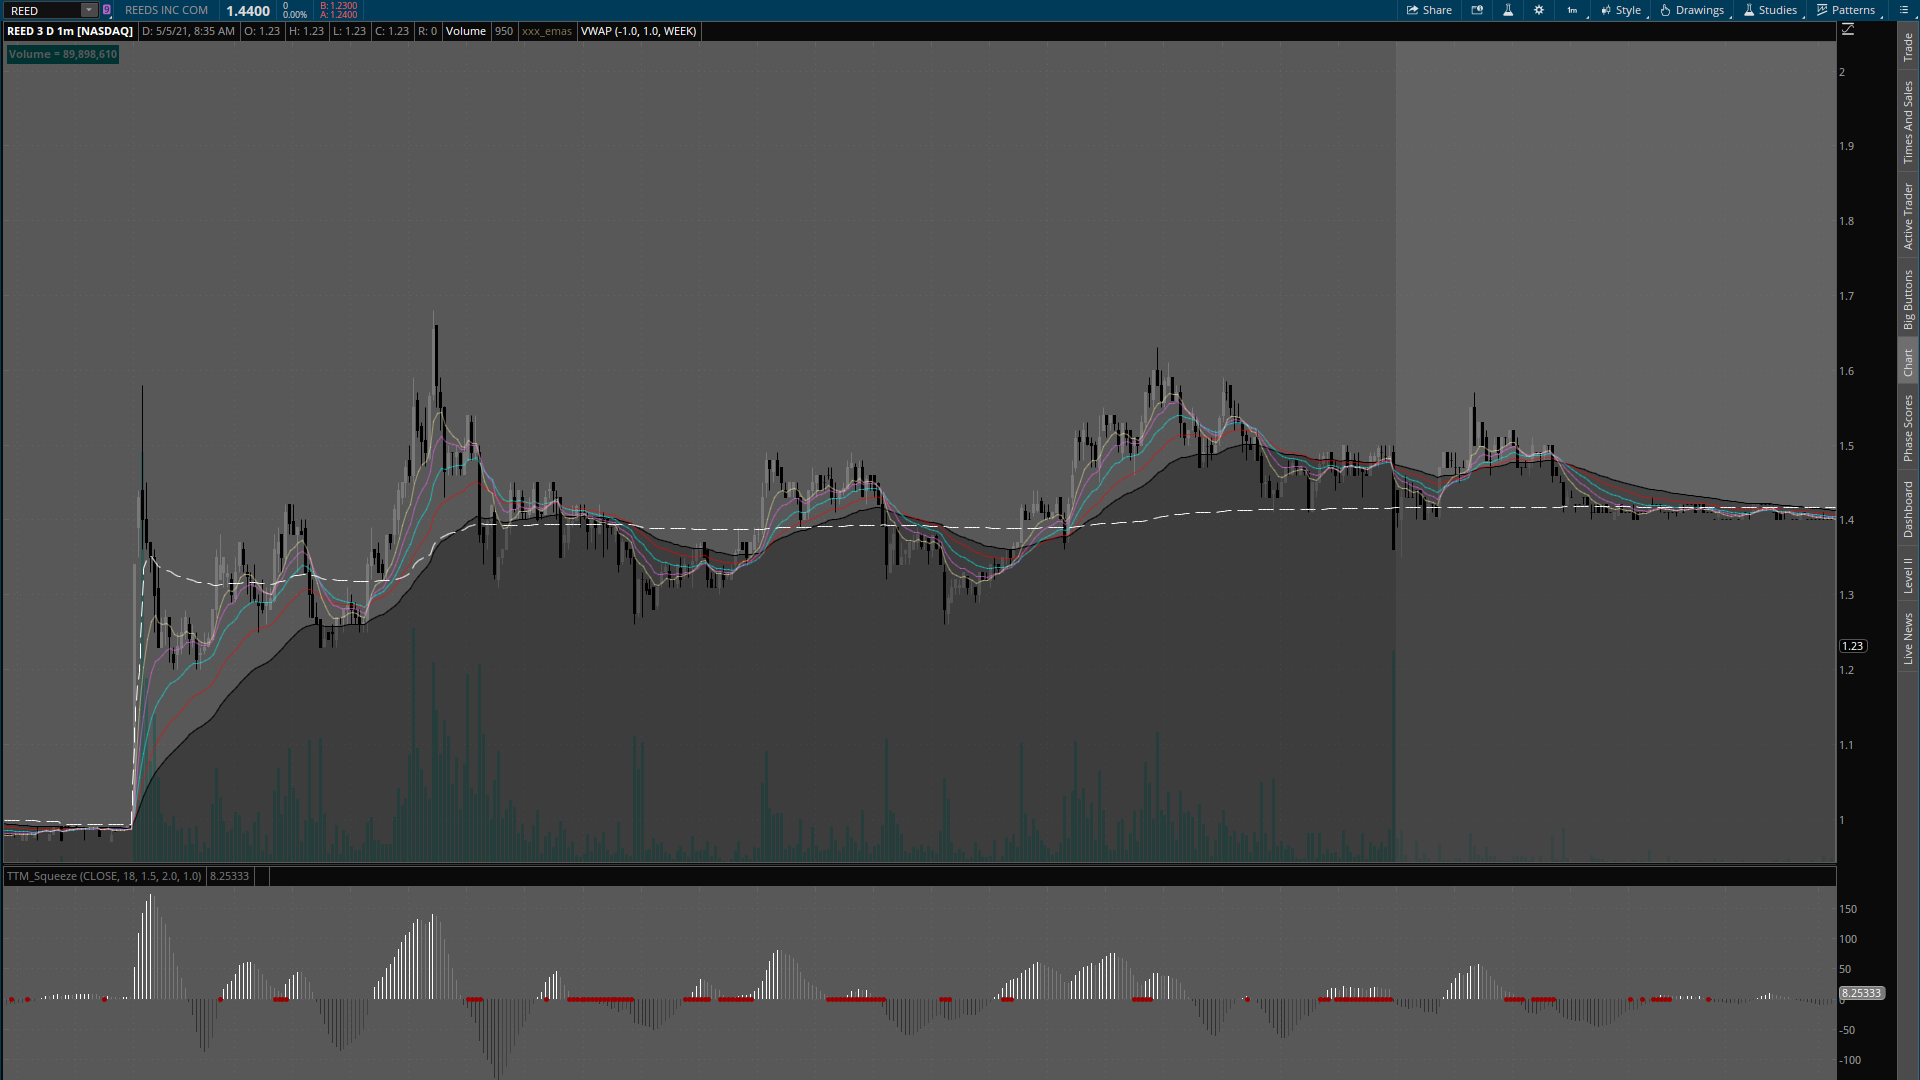Image resolution: width=1920 pixels, height=1080 pixels.
Task: Click the REED symbol input field
Action: pos(42,10)
